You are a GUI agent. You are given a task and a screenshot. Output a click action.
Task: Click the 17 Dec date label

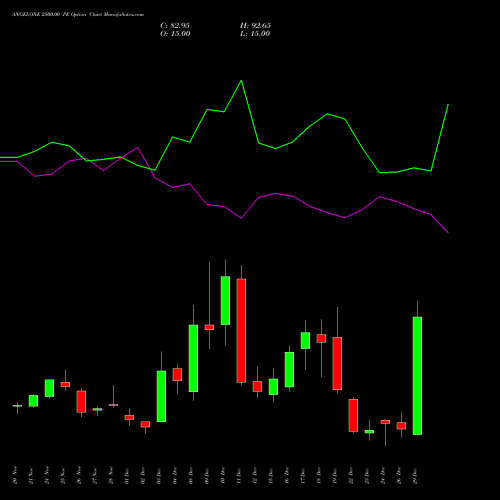tap(303, 476)
